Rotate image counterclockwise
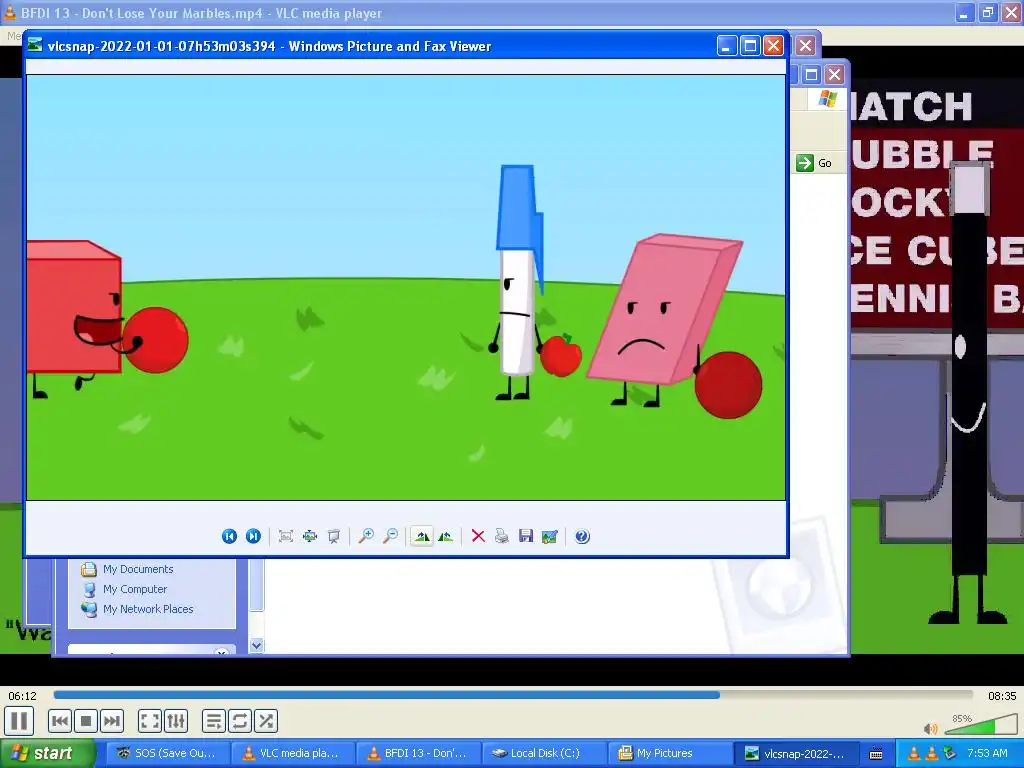Screen dimensions: 1024x768 pyautogui.click(x=446, y=536)
